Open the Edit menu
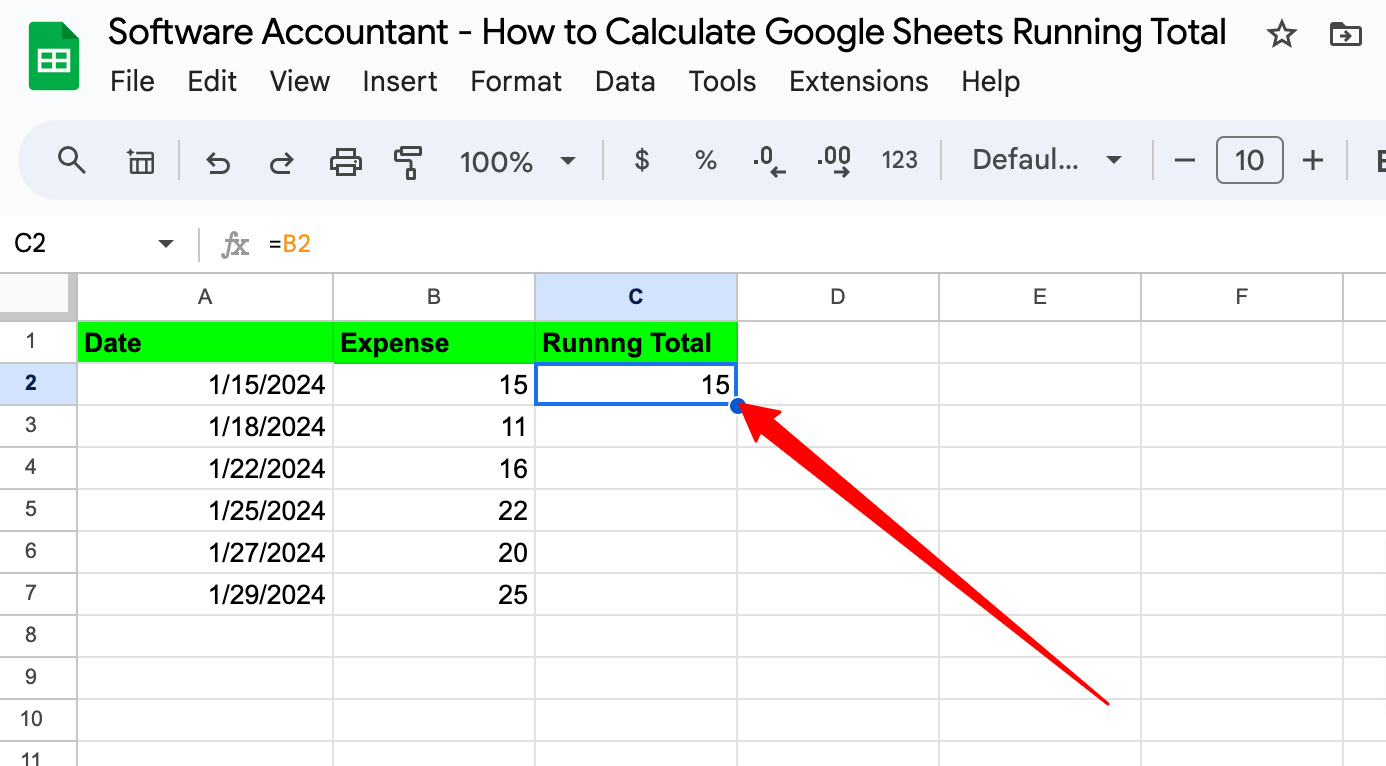Screen dimensions: 1386x766 pos(212,81)
